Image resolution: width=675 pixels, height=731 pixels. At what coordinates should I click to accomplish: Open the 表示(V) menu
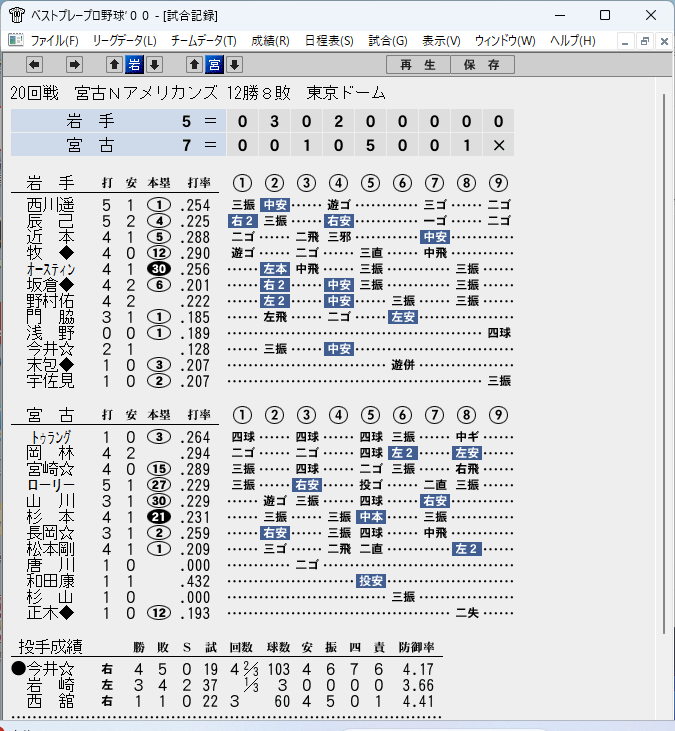pyautogui.click(x=441, y=41)
